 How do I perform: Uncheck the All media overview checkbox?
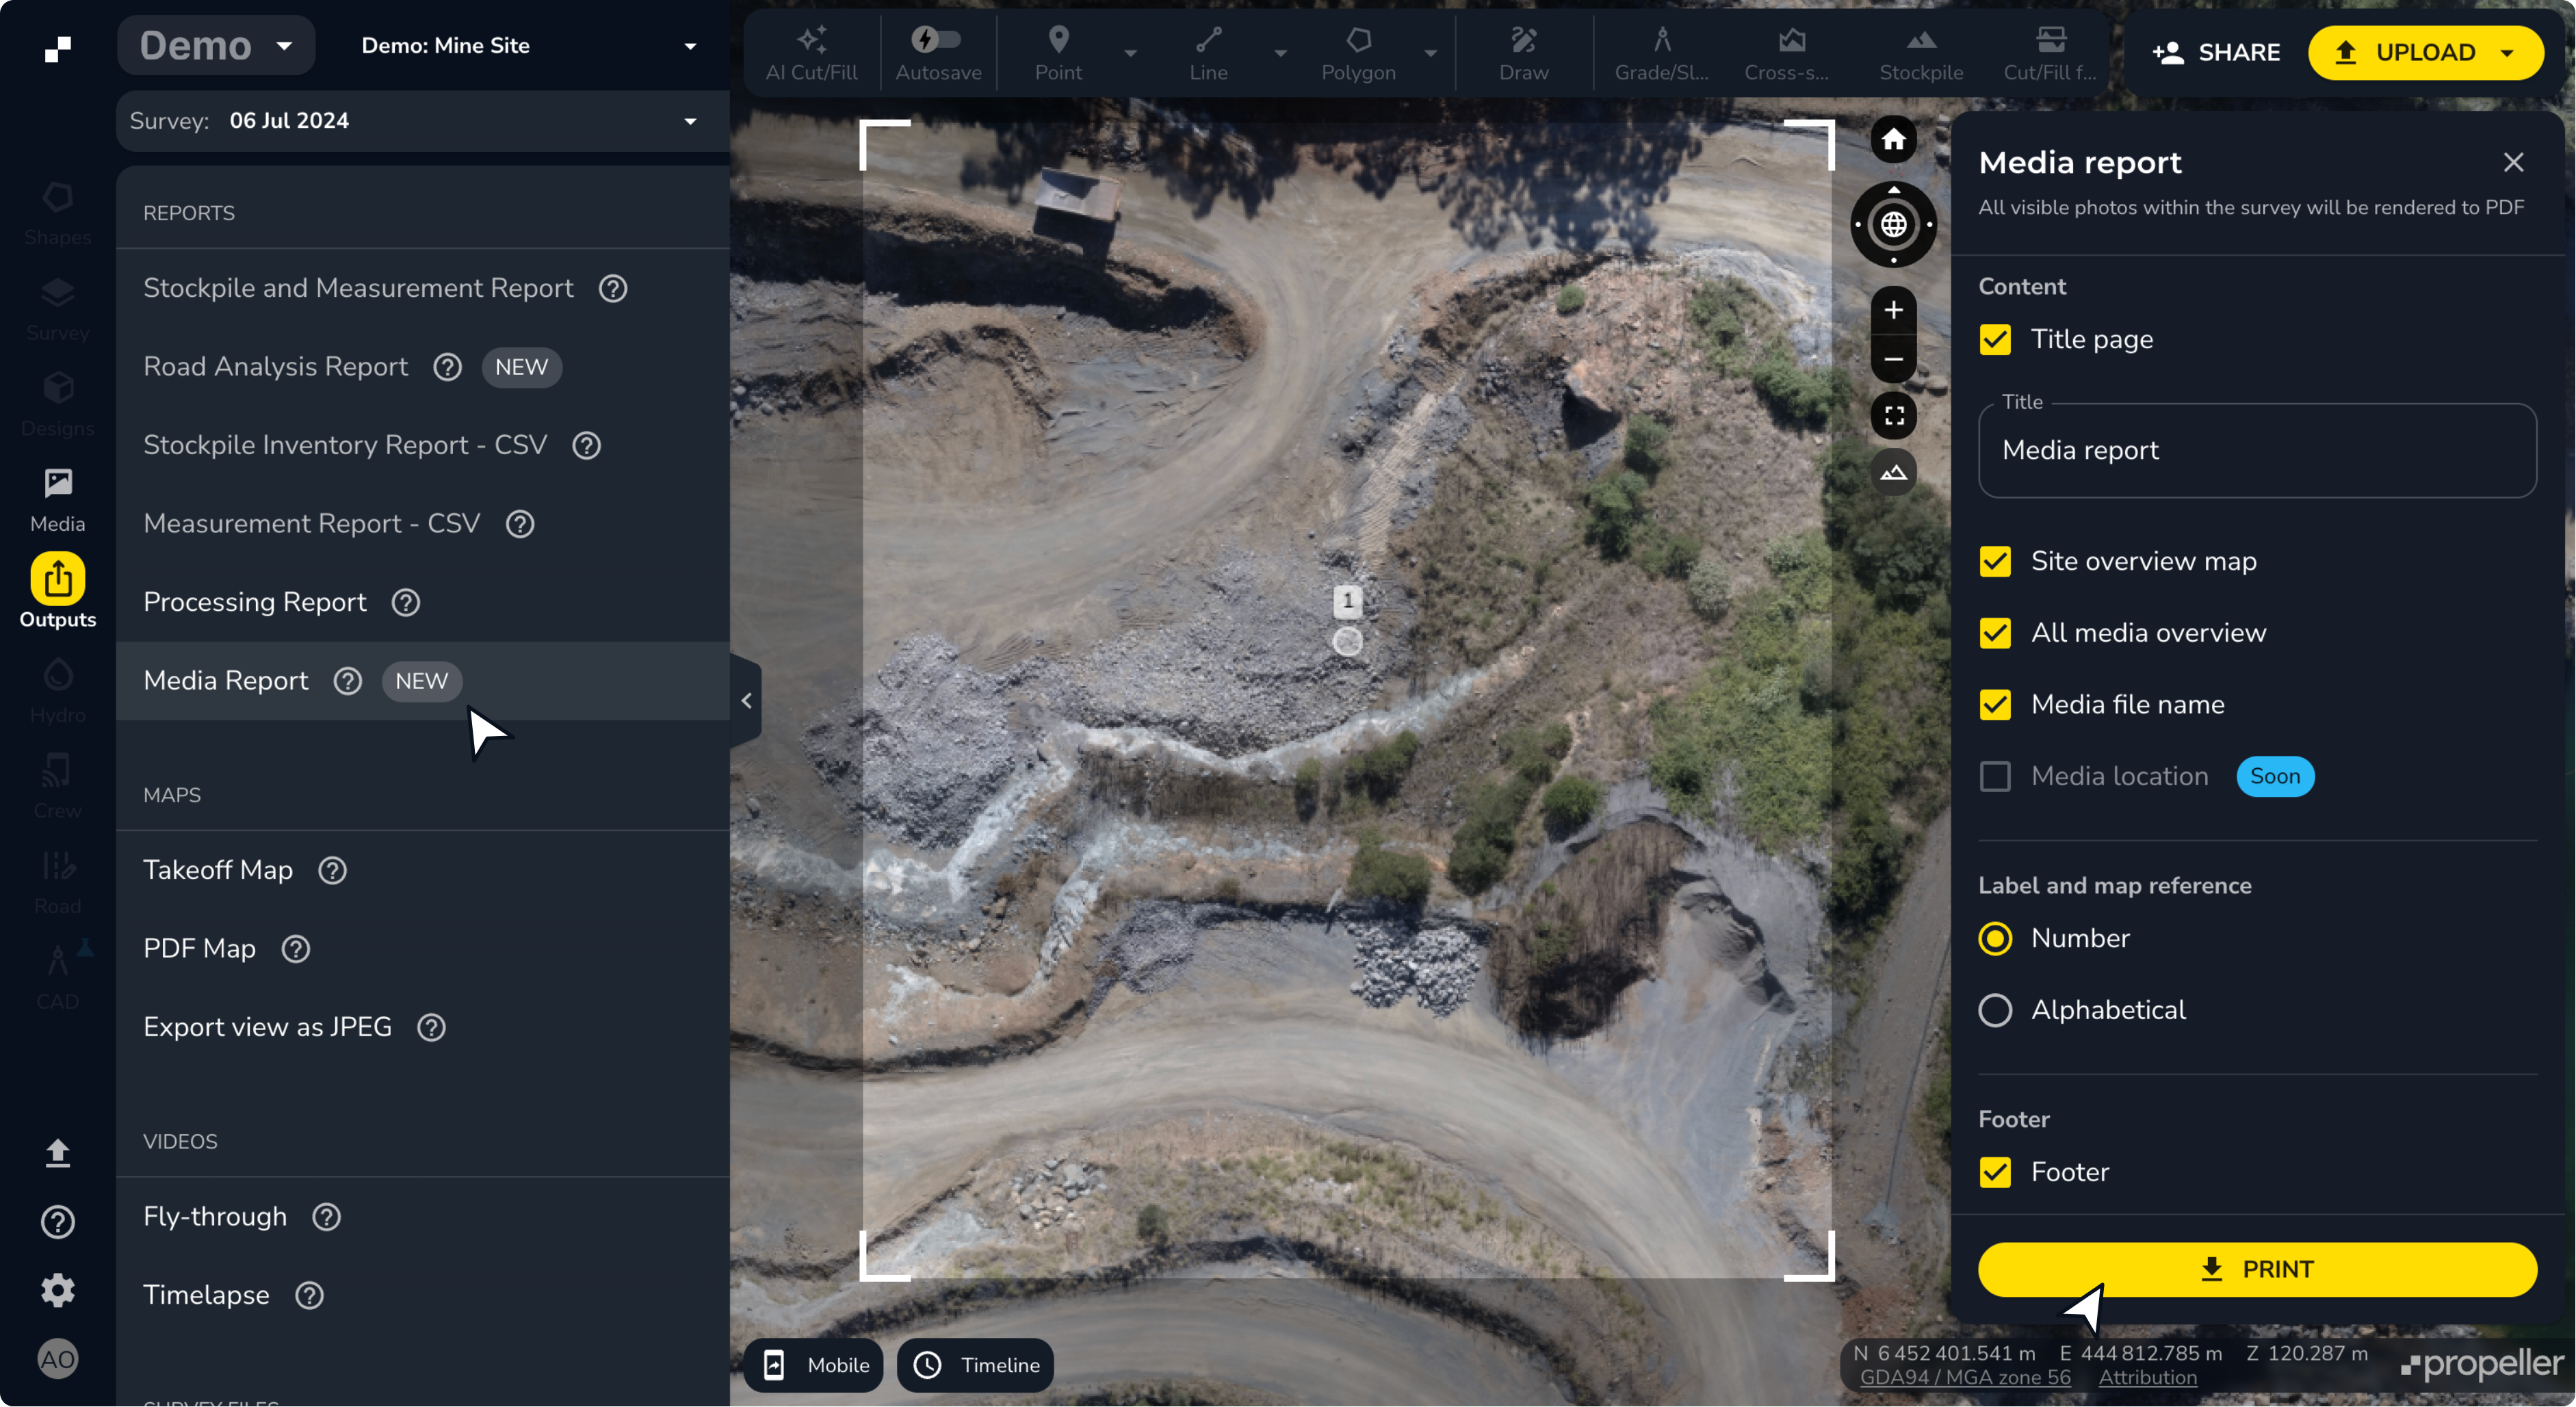point(1995,633)
